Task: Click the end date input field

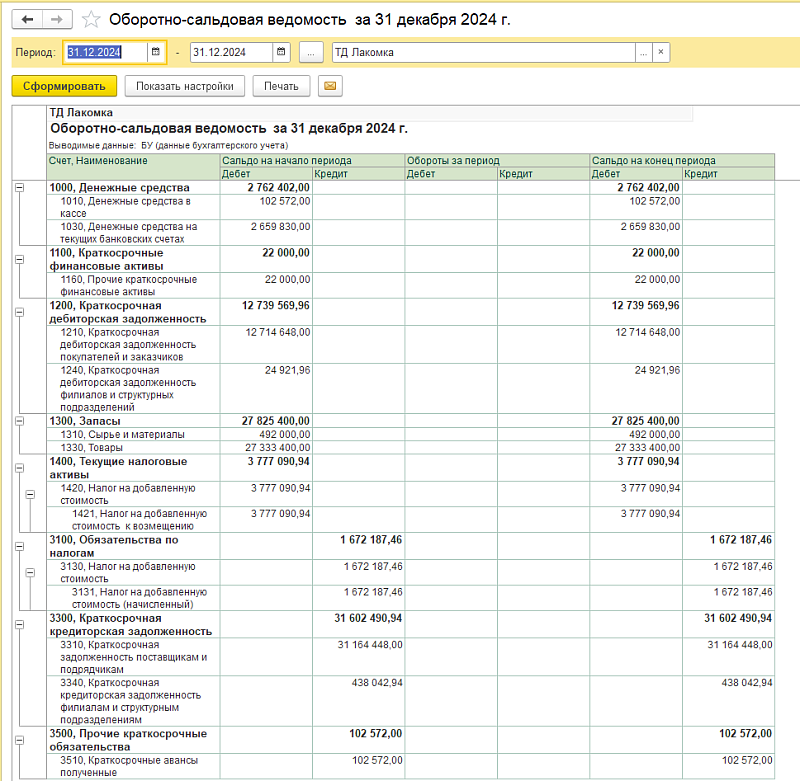Action: tap(230, 52)
